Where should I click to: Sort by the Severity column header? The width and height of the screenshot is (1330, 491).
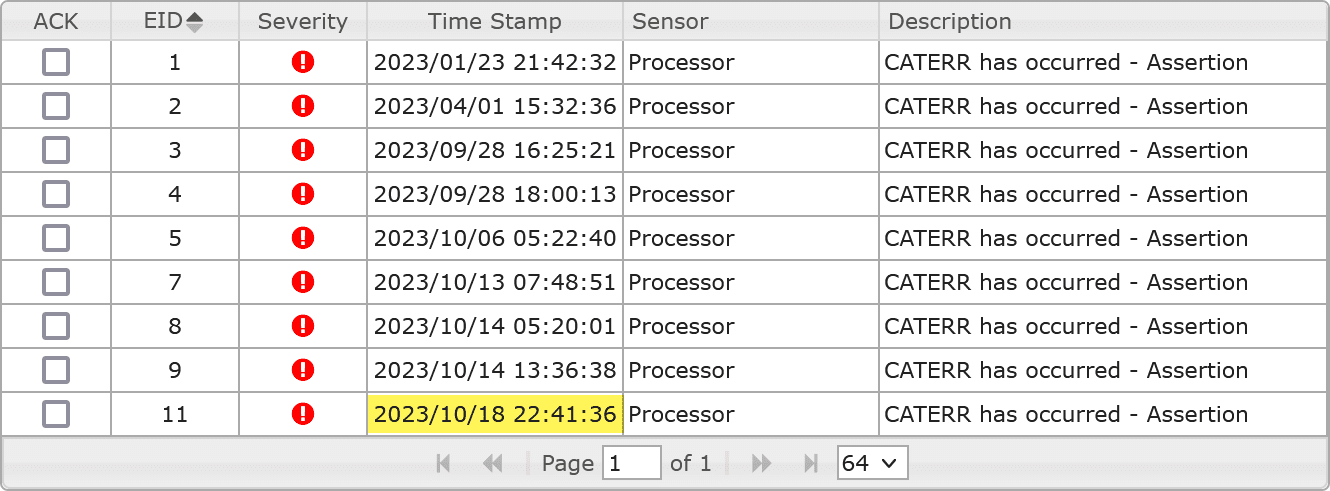pos(303,21)
